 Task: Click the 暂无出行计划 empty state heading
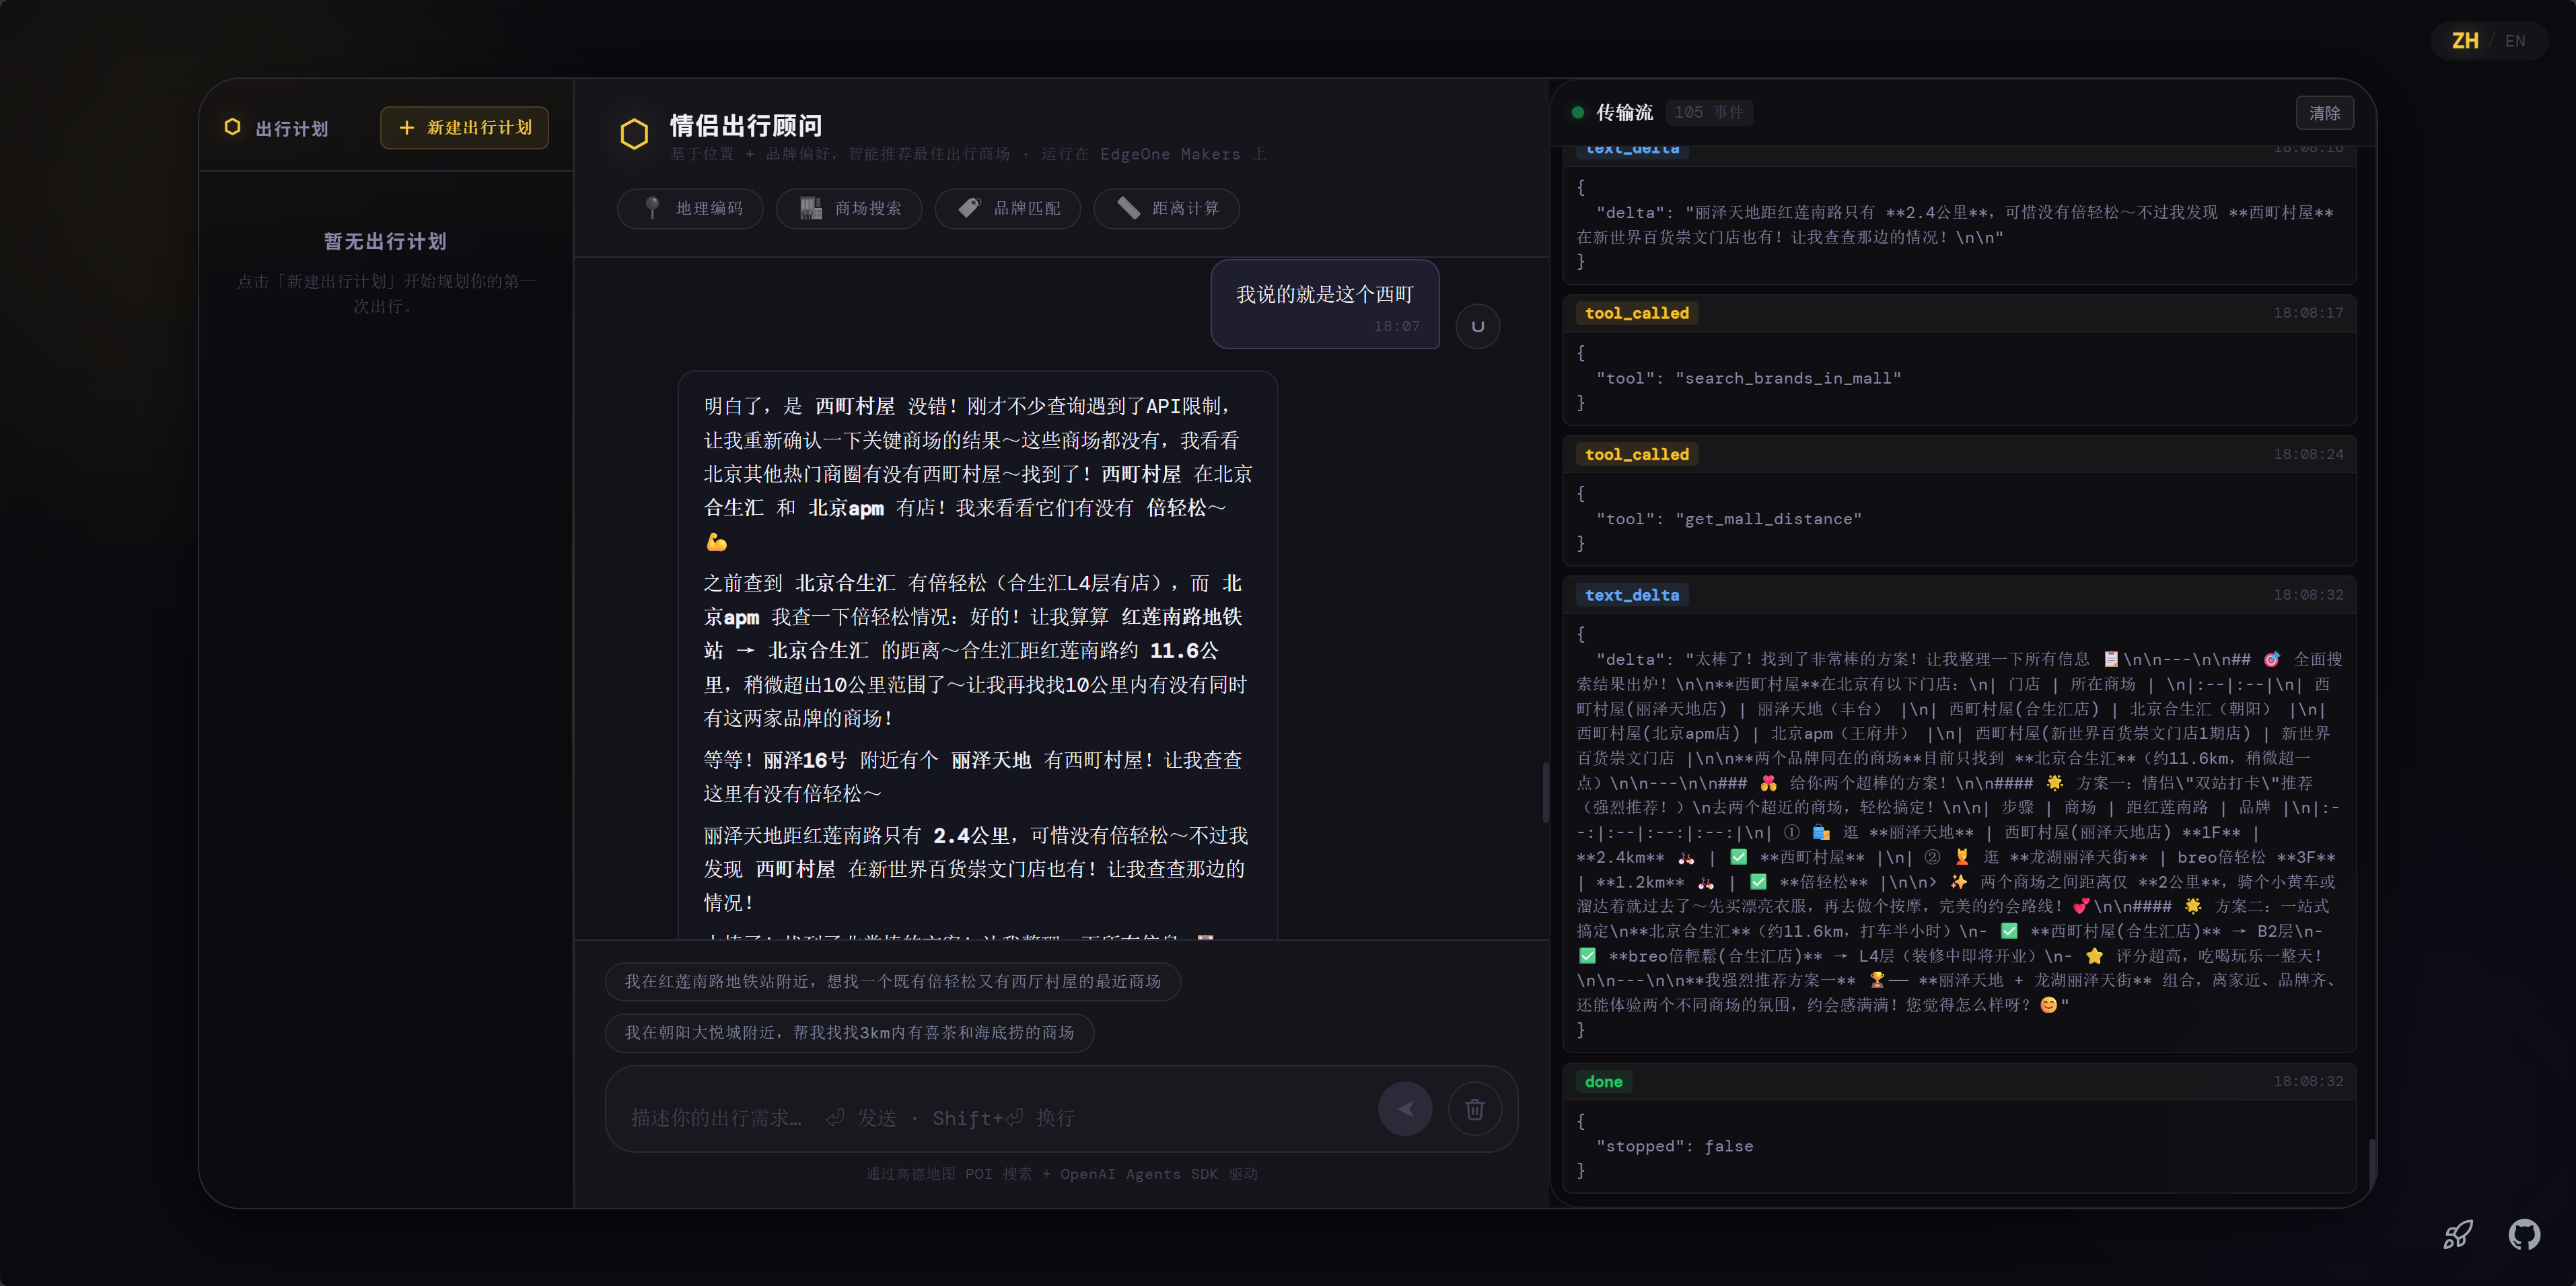coord(385,241)
